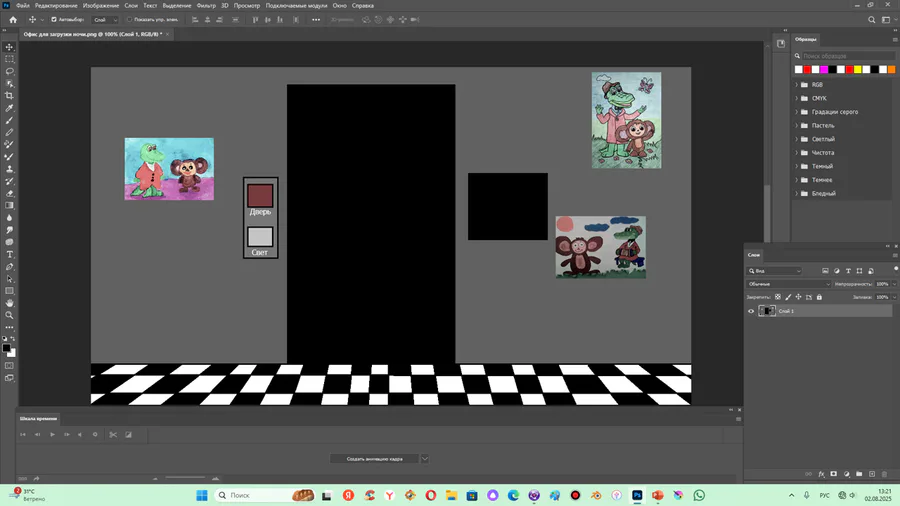Click the Непрозрачность 100% value field
The height and width of the screenshot is (506, 900).
coord(883,284)
